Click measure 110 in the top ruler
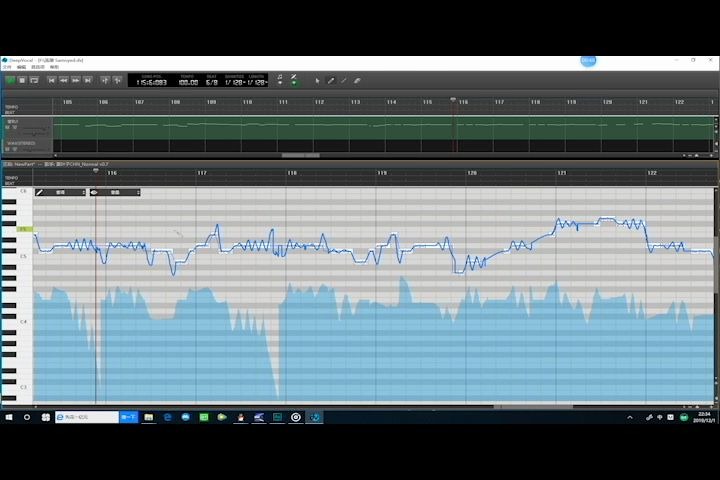720x480 pixels. click(x=248, y=102)
